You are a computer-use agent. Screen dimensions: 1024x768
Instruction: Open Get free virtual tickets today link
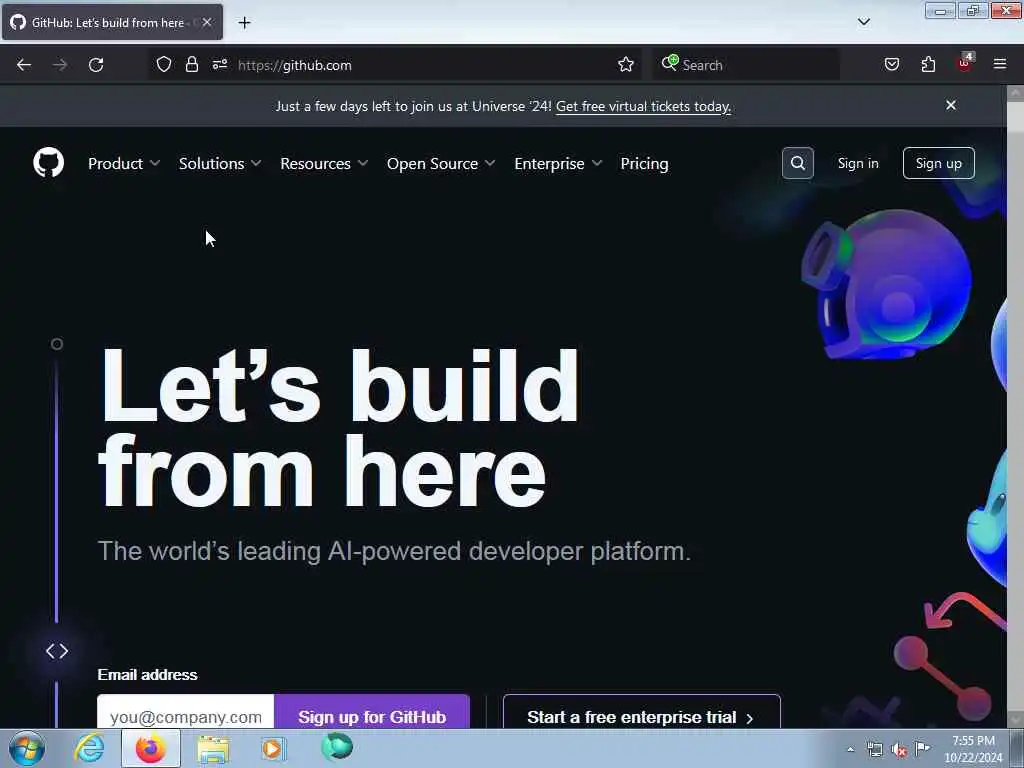click(643, 106)
